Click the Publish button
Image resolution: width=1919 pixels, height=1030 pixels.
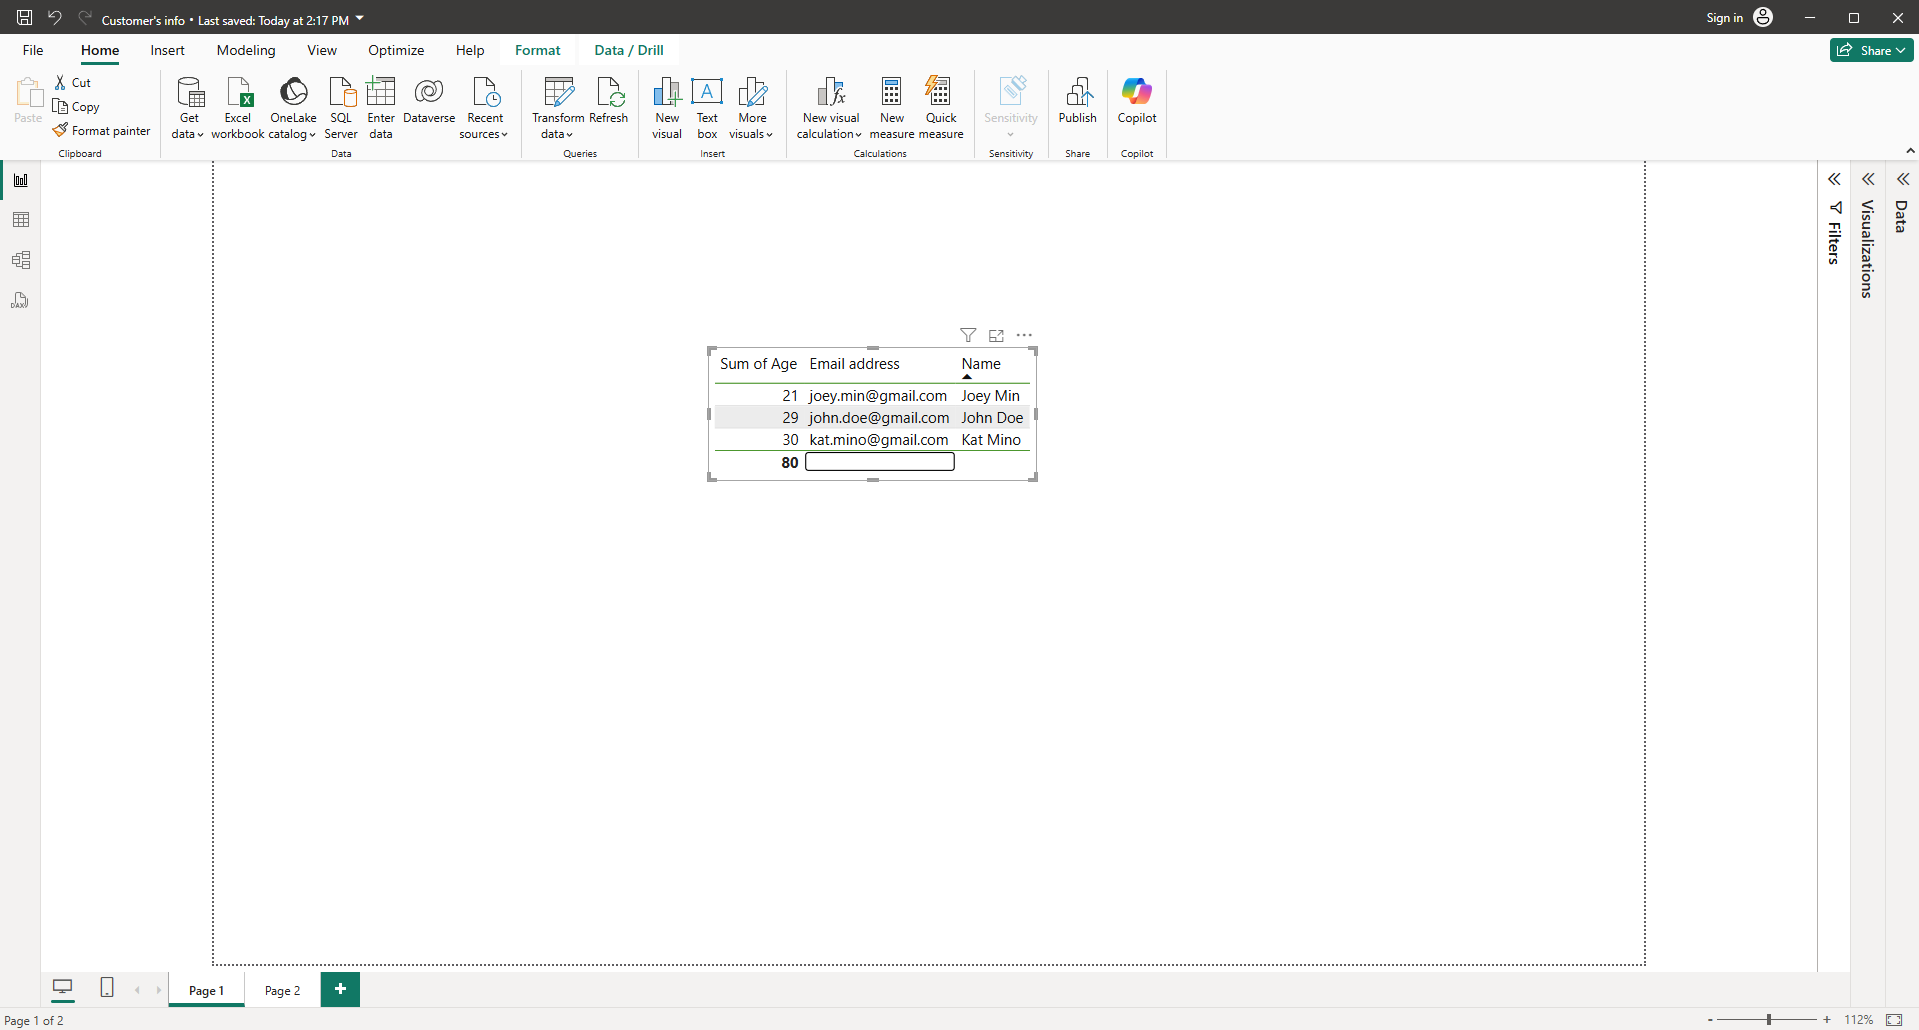click(x=1077, y=100)
